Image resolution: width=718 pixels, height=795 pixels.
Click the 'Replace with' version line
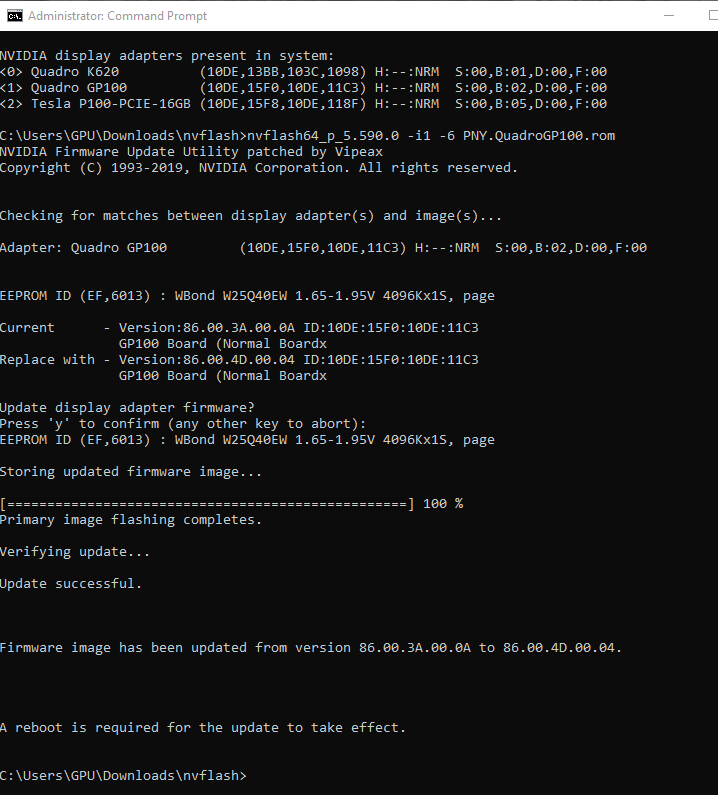[240, 360]
